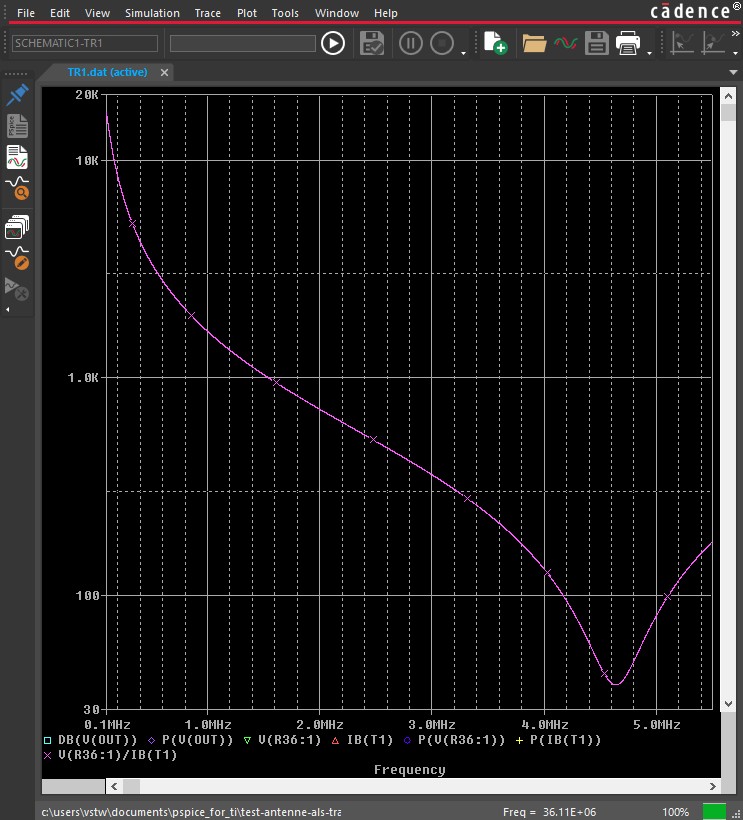Select the TR1.dat (active) tab
This screenshot has width=743, height=820.
pyautogui.click(x=107, y=72)
